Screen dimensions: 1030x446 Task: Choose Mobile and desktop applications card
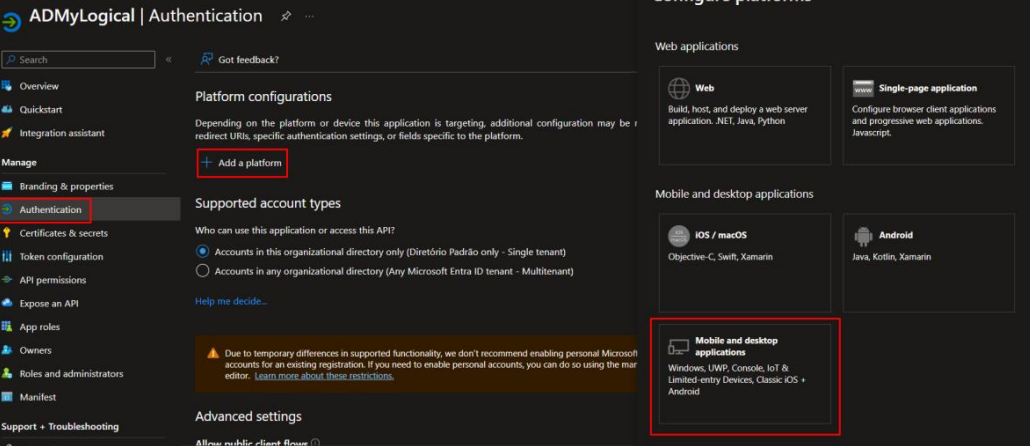point(745,374)
